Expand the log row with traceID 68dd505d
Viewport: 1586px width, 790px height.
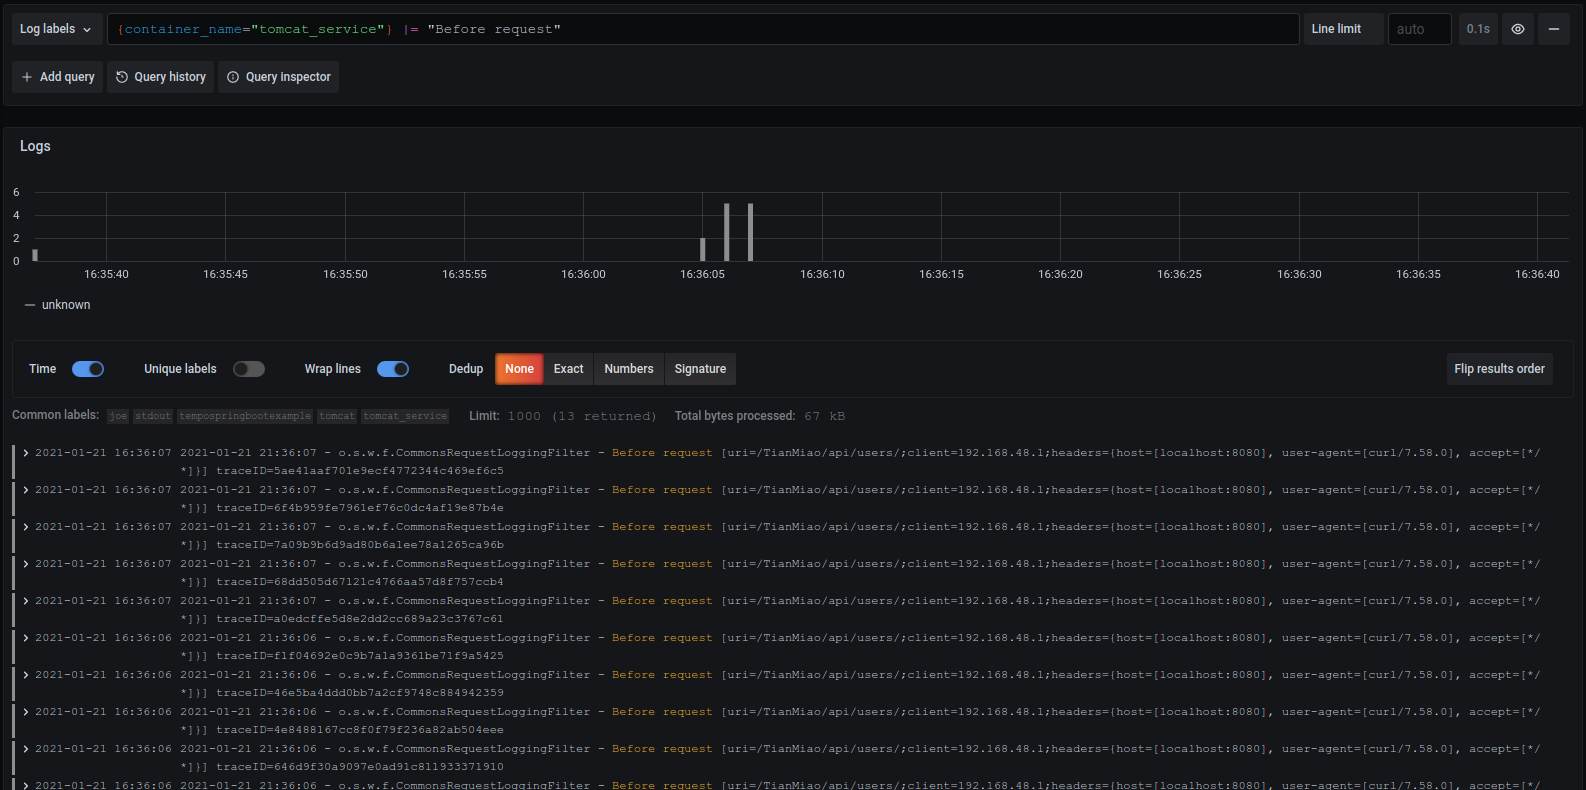point(26,564)
